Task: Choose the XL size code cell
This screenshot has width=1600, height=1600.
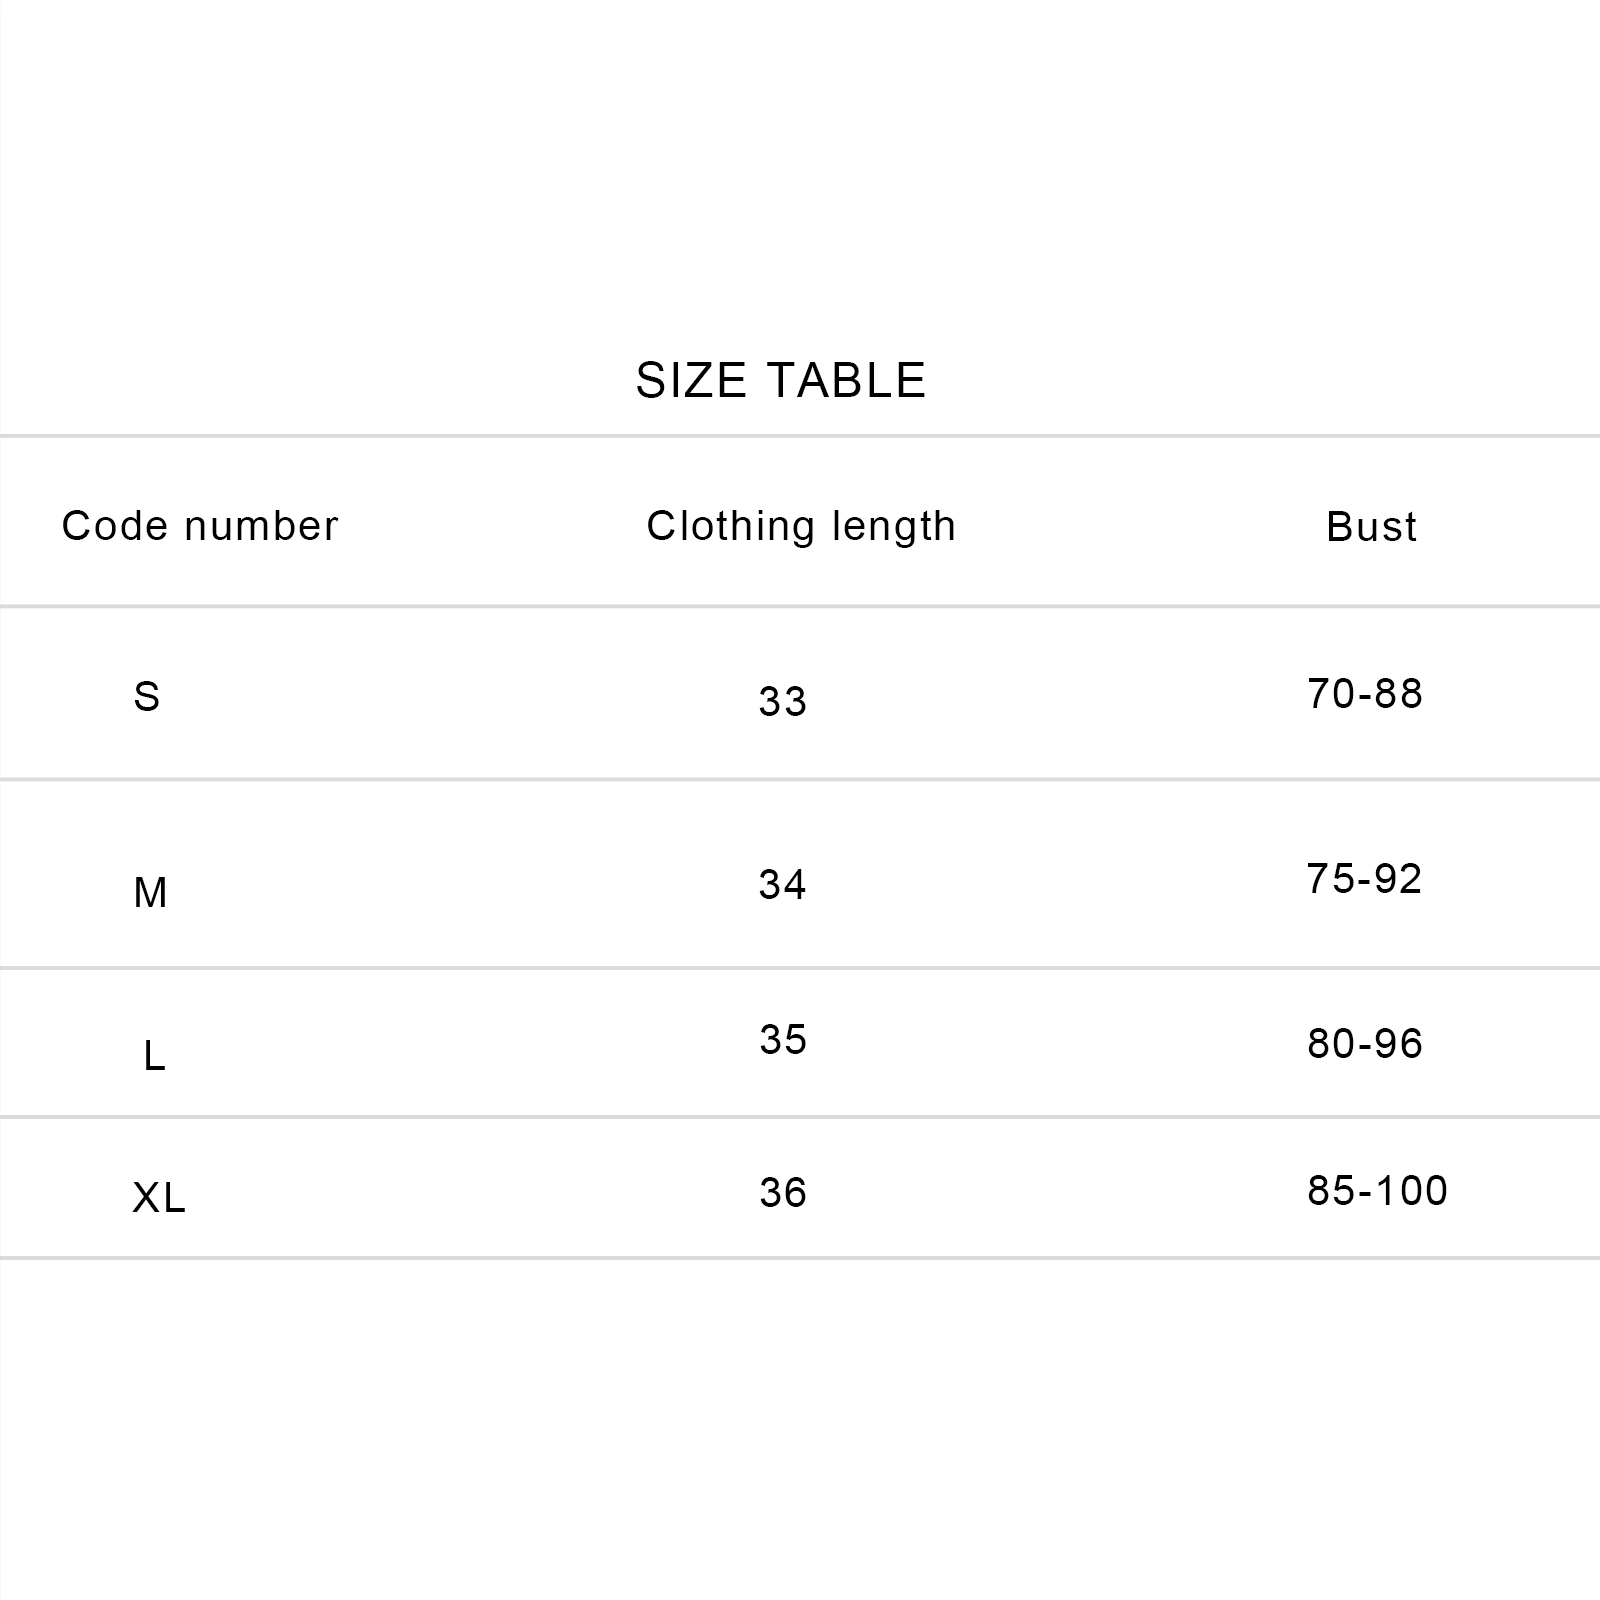Action: coord(159,1198)
